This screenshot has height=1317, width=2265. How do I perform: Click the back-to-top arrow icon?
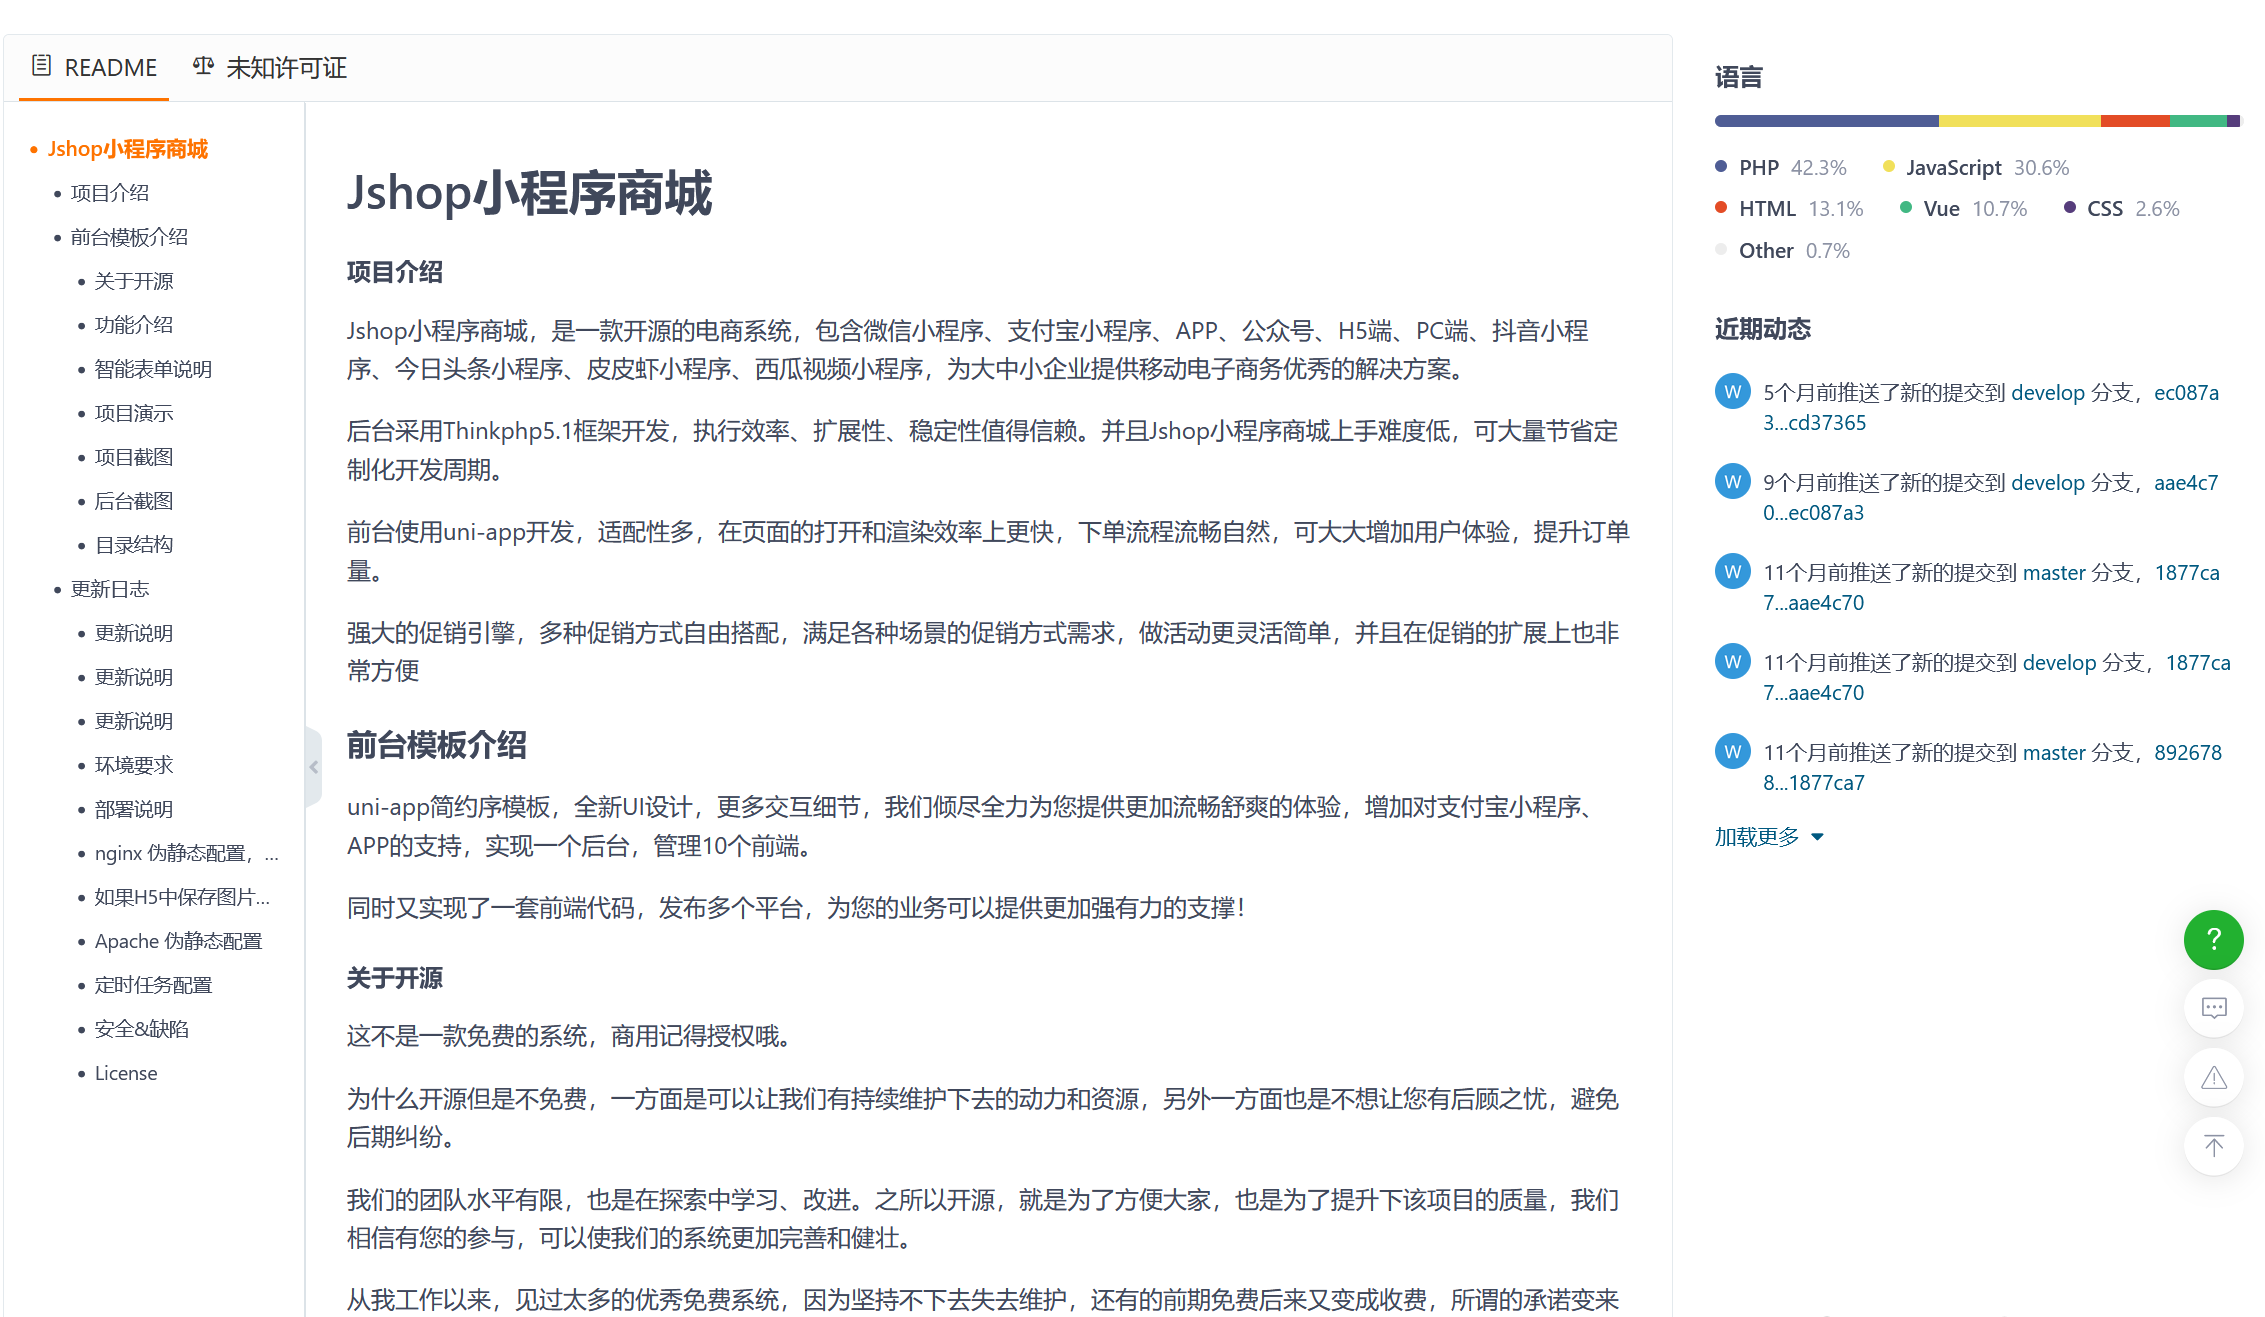[x=2213, y=1146]
